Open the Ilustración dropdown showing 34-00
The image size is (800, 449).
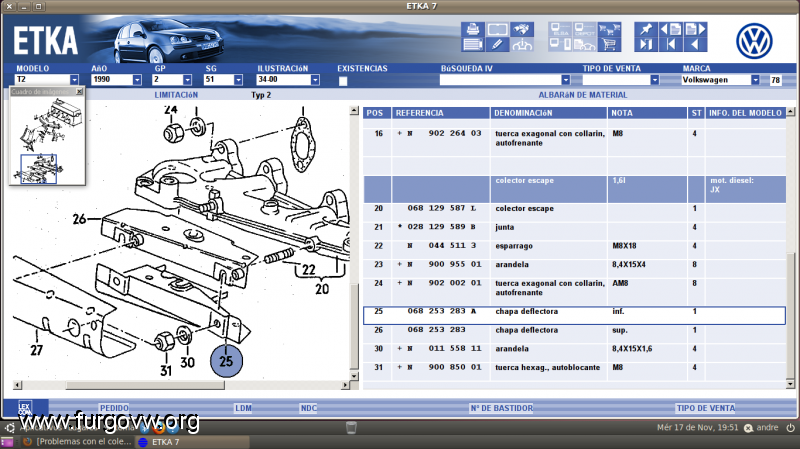click(315, 80)
